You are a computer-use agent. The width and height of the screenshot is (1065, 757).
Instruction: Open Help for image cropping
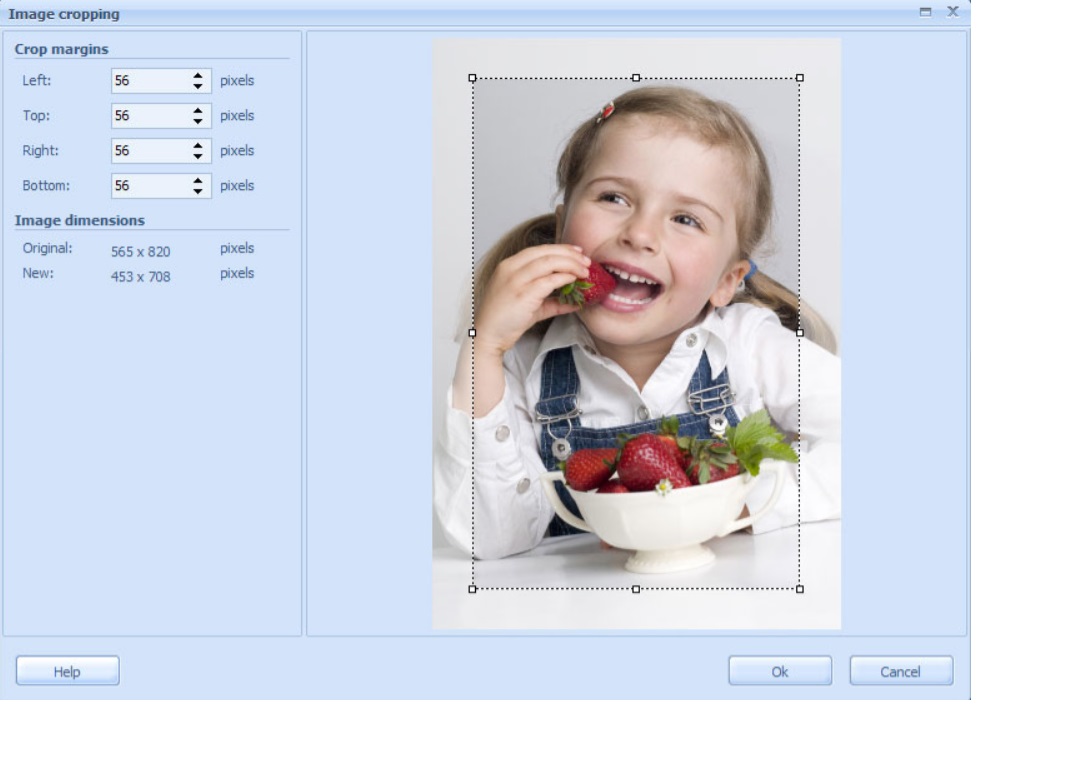(x=67, y=671)
